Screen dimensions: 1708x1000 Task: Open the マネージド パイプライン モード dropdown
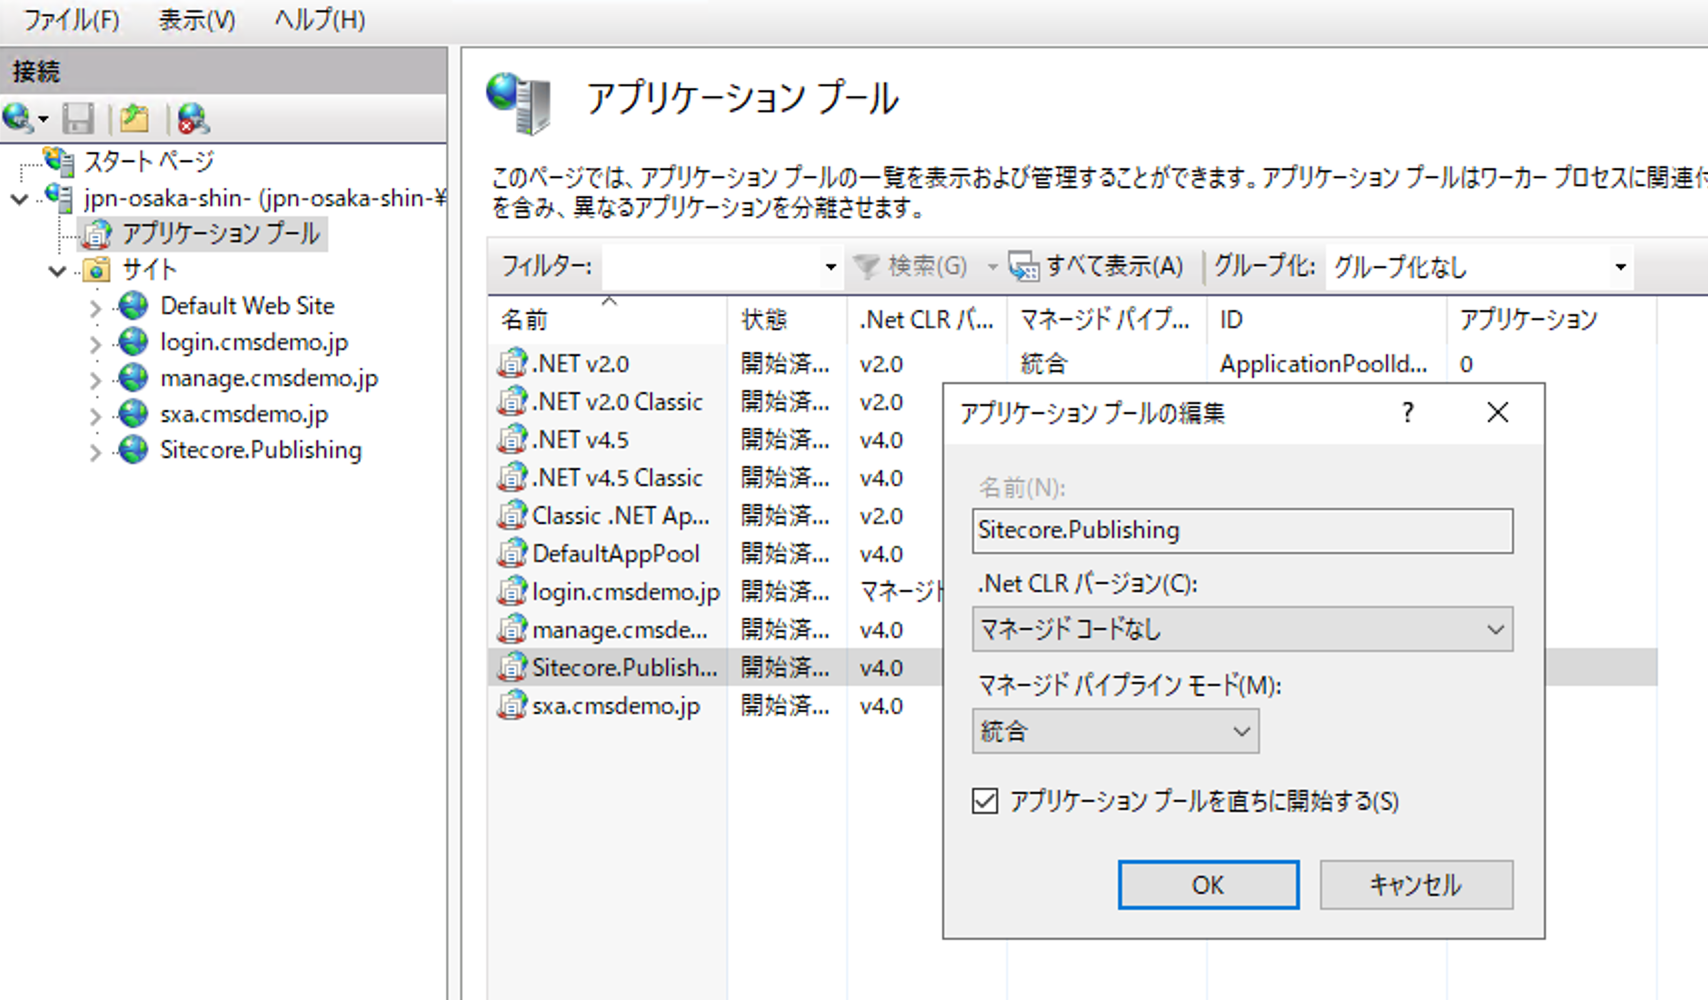coord(1115,731)
